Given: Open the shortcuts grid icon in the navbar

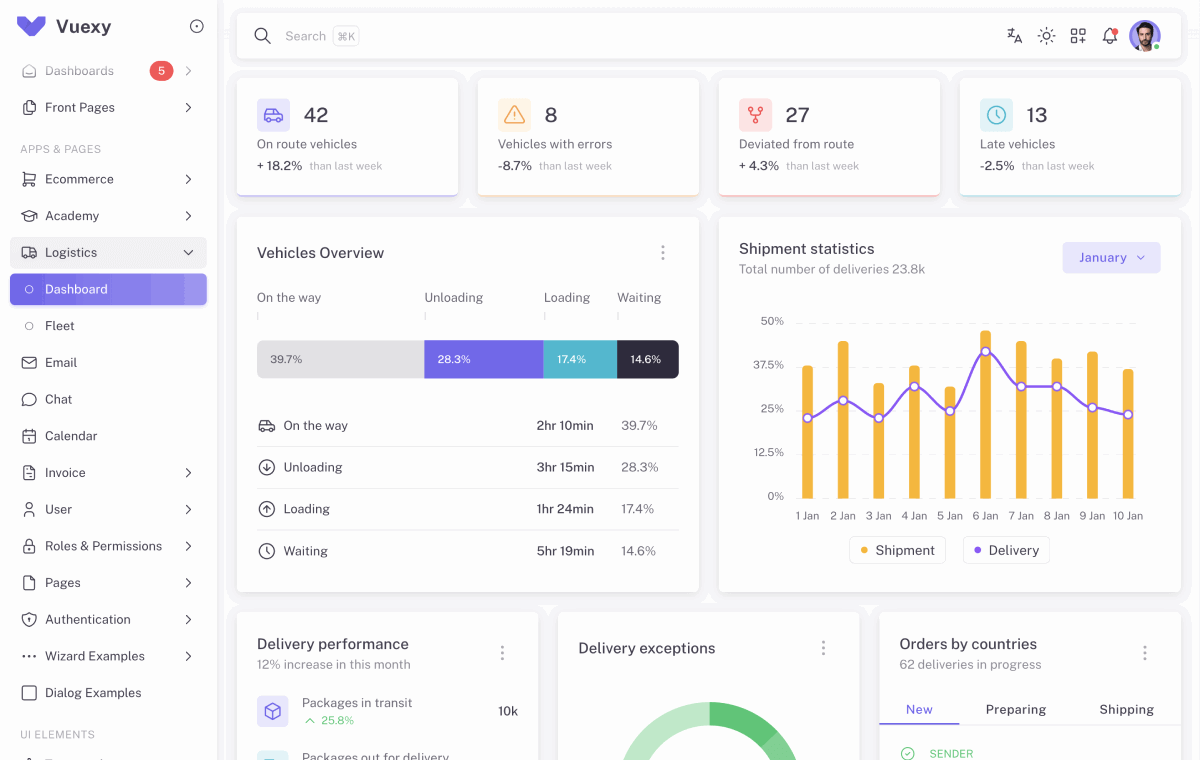Looking at the screenshot, I should 1078,35.
